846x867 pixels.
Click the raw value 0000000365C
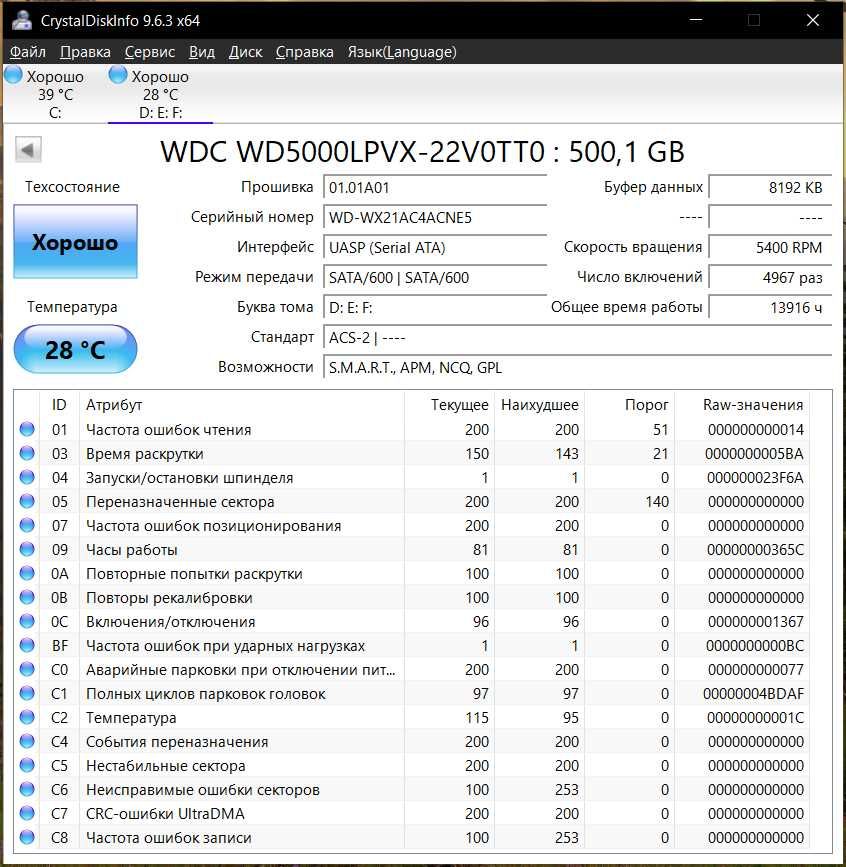click(755, 550)
